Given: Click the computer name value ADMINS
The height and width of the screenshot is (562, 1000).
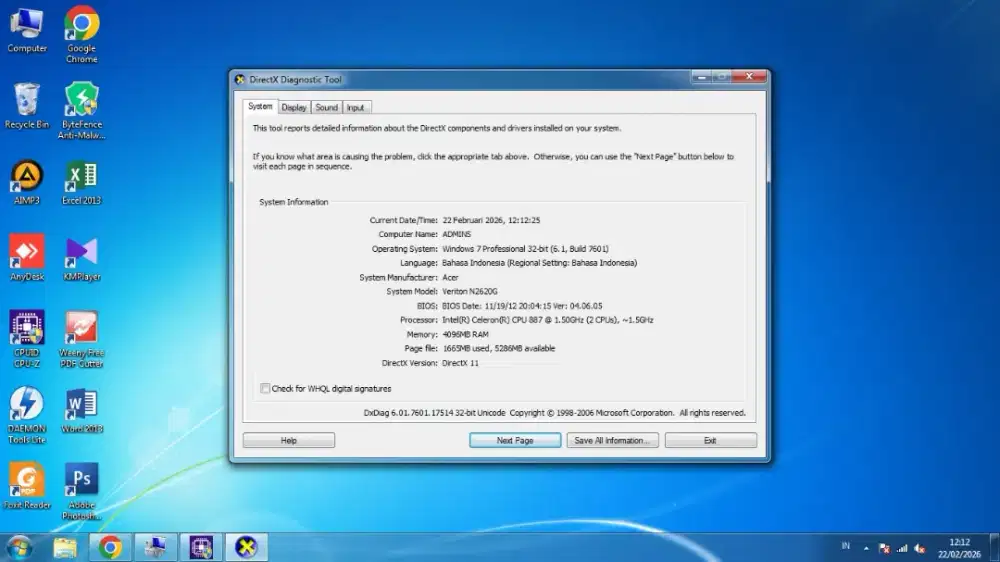Looking at the screenshot, I should 457,234.
